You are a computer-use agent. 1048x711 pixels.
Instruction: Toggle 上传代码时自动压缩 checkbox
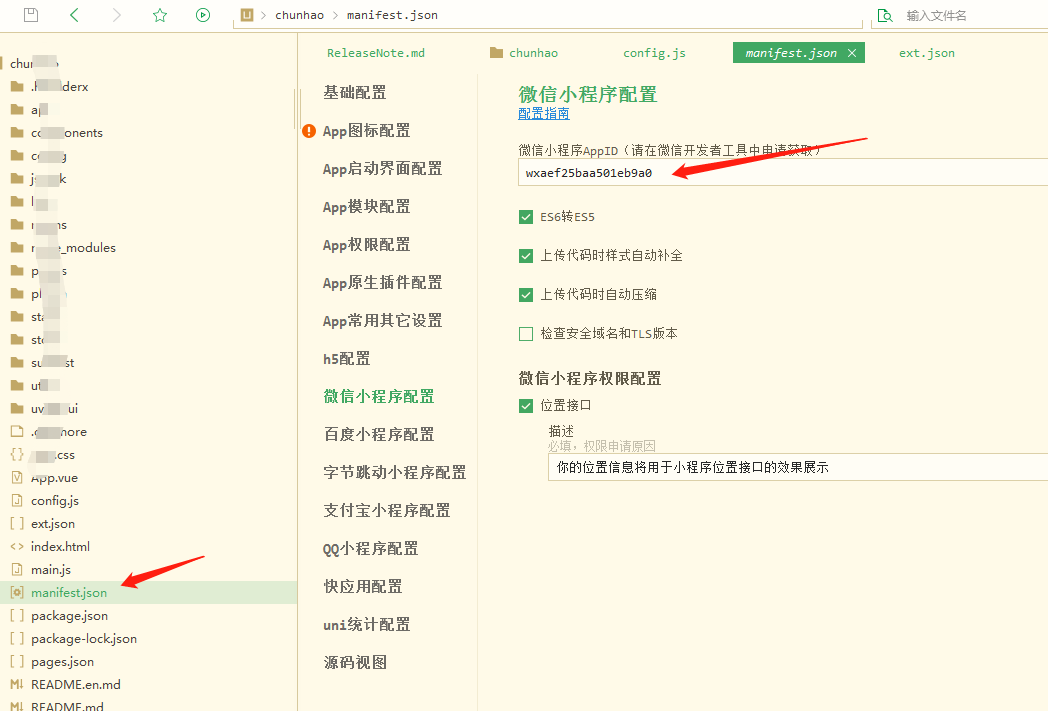pyautogui.click(x=526, y=295)
